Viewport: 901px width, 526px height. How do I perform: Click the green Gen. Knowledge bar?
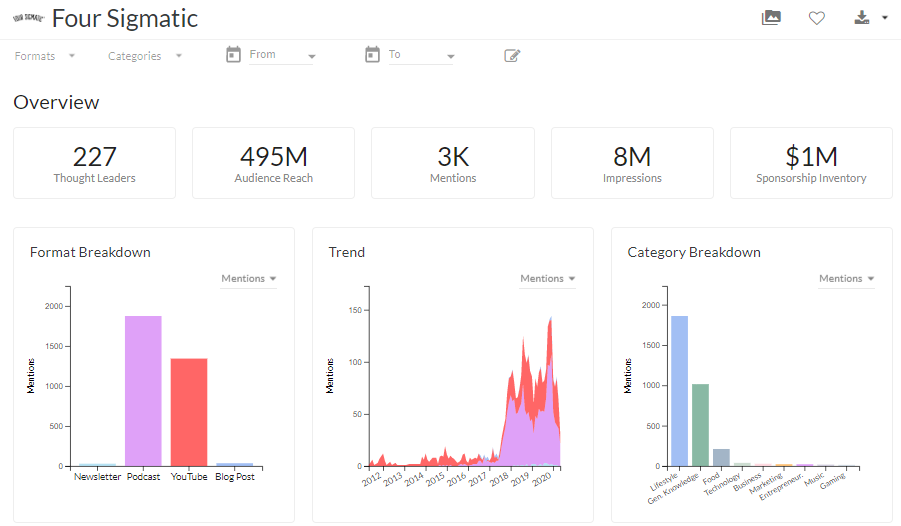click(x=700, y=425)
